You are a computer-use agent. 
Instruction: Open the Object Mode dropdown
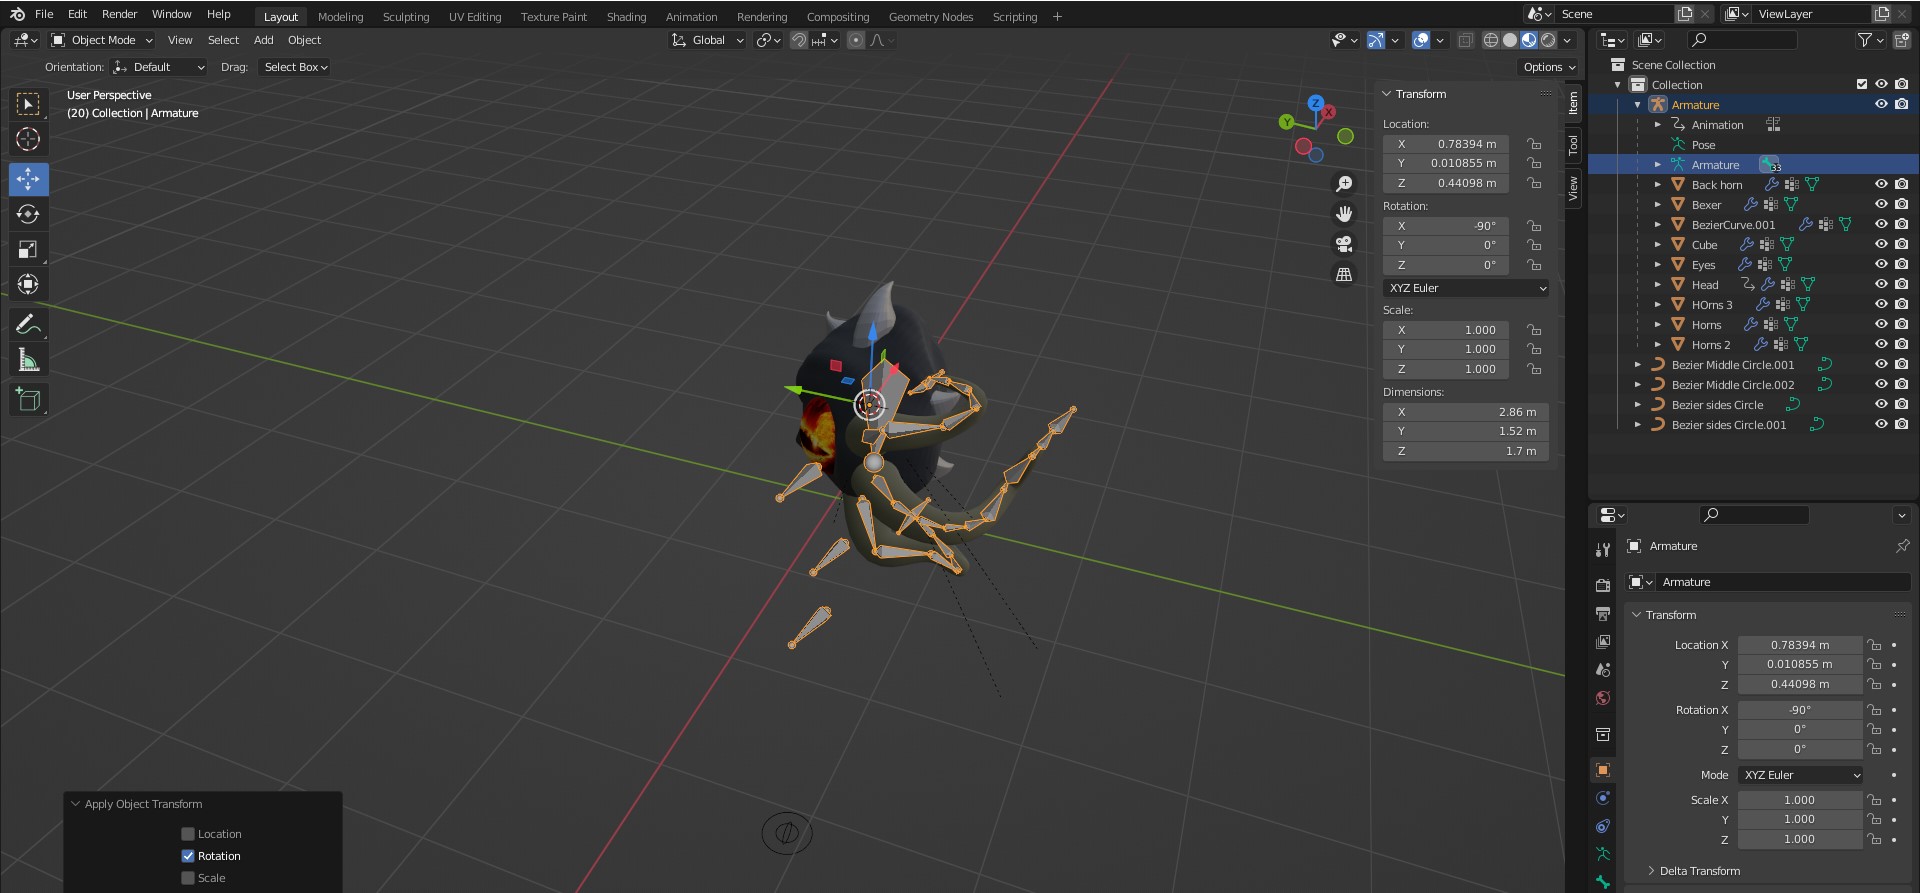coord(102,40)
